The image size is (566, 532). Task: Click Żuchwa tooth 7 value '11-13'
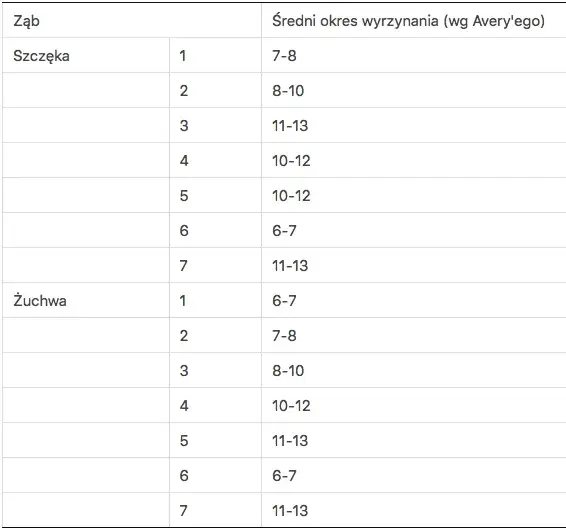click(290, 511)
